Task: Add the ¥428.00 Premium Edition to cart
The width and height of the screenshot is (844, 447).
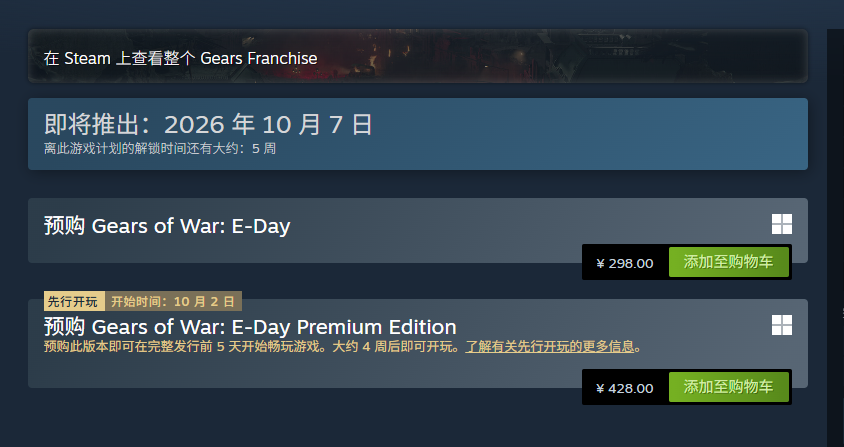Action: pyautogui.click(x=729, y=387)
